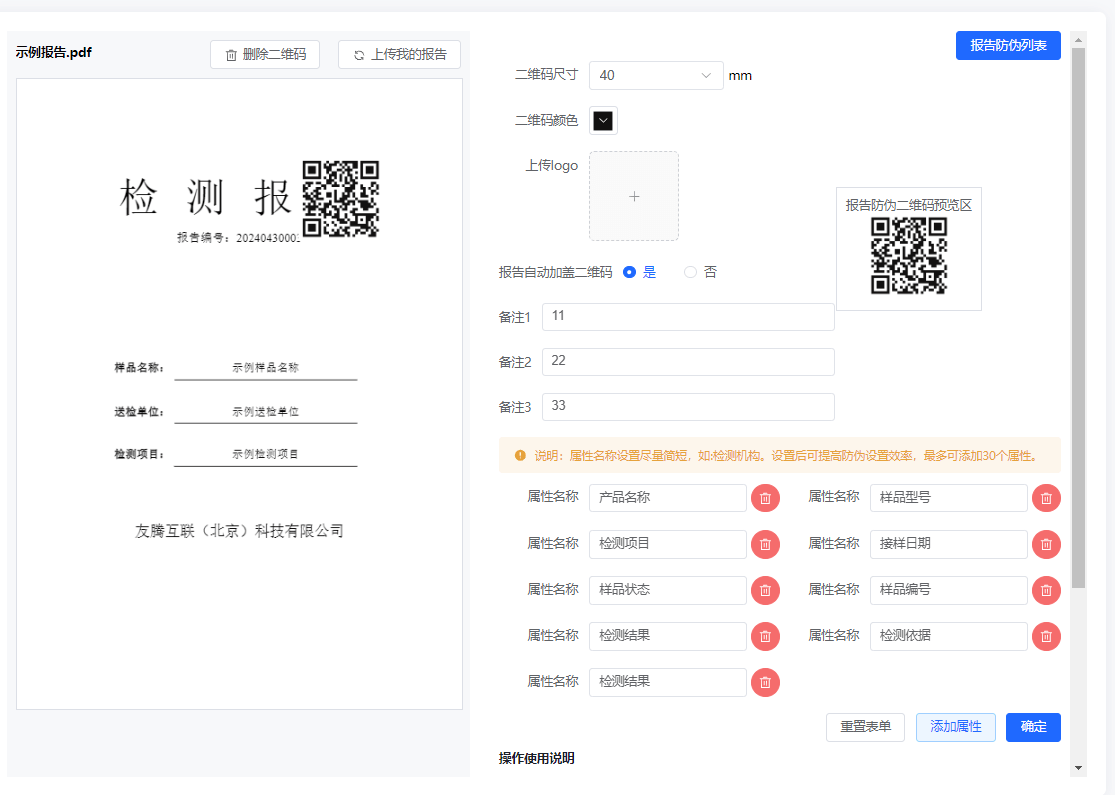Click the 添加属性 button
Viewport: 1115px width, 795px height.
(x=955, y=727)
